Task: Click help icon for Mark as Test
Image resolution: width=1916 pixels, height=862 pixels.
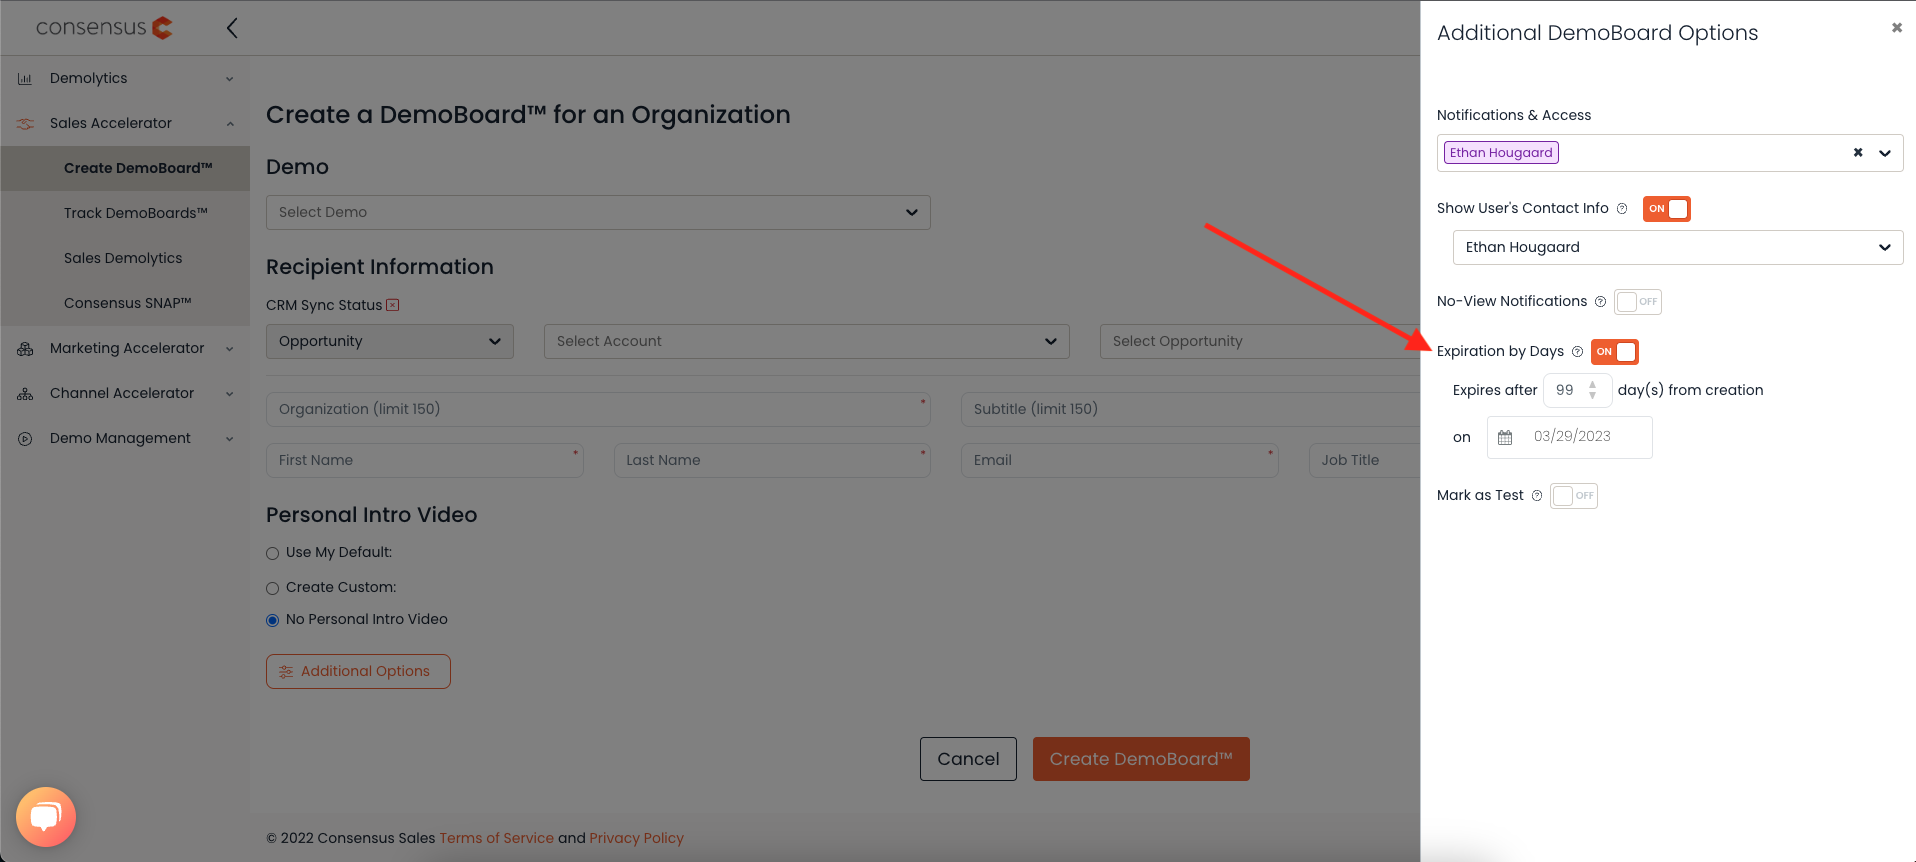Action: pos(1537,496)
